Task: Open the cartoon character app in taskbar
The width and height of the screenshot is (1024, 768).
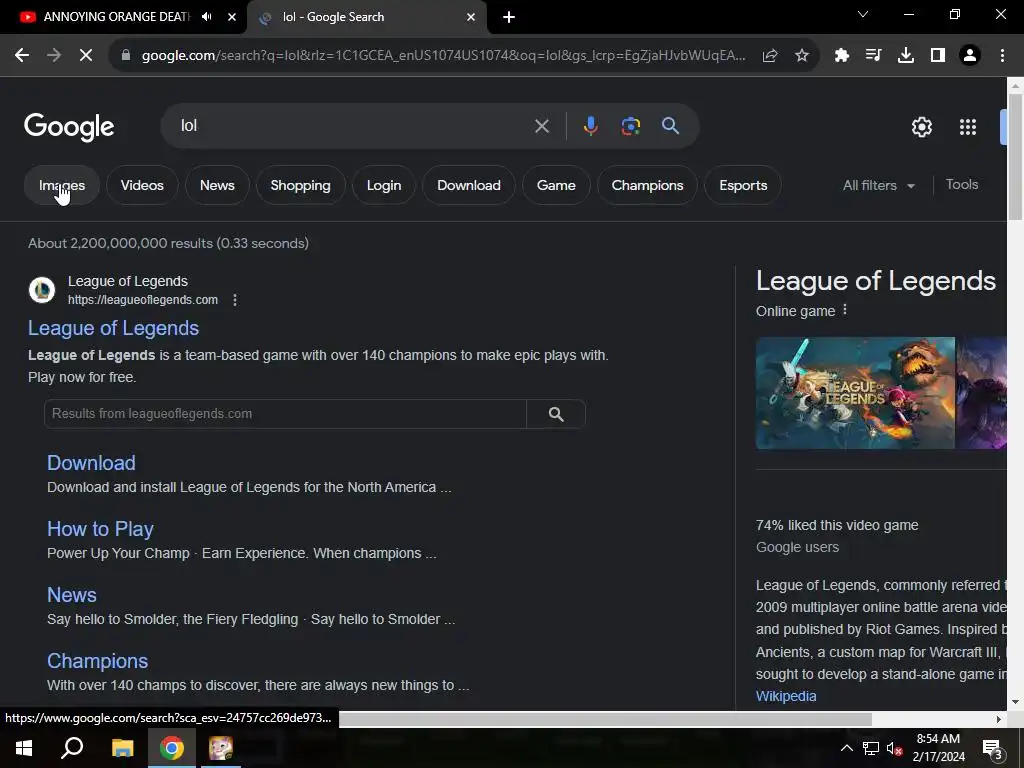Action: point(221,748)
